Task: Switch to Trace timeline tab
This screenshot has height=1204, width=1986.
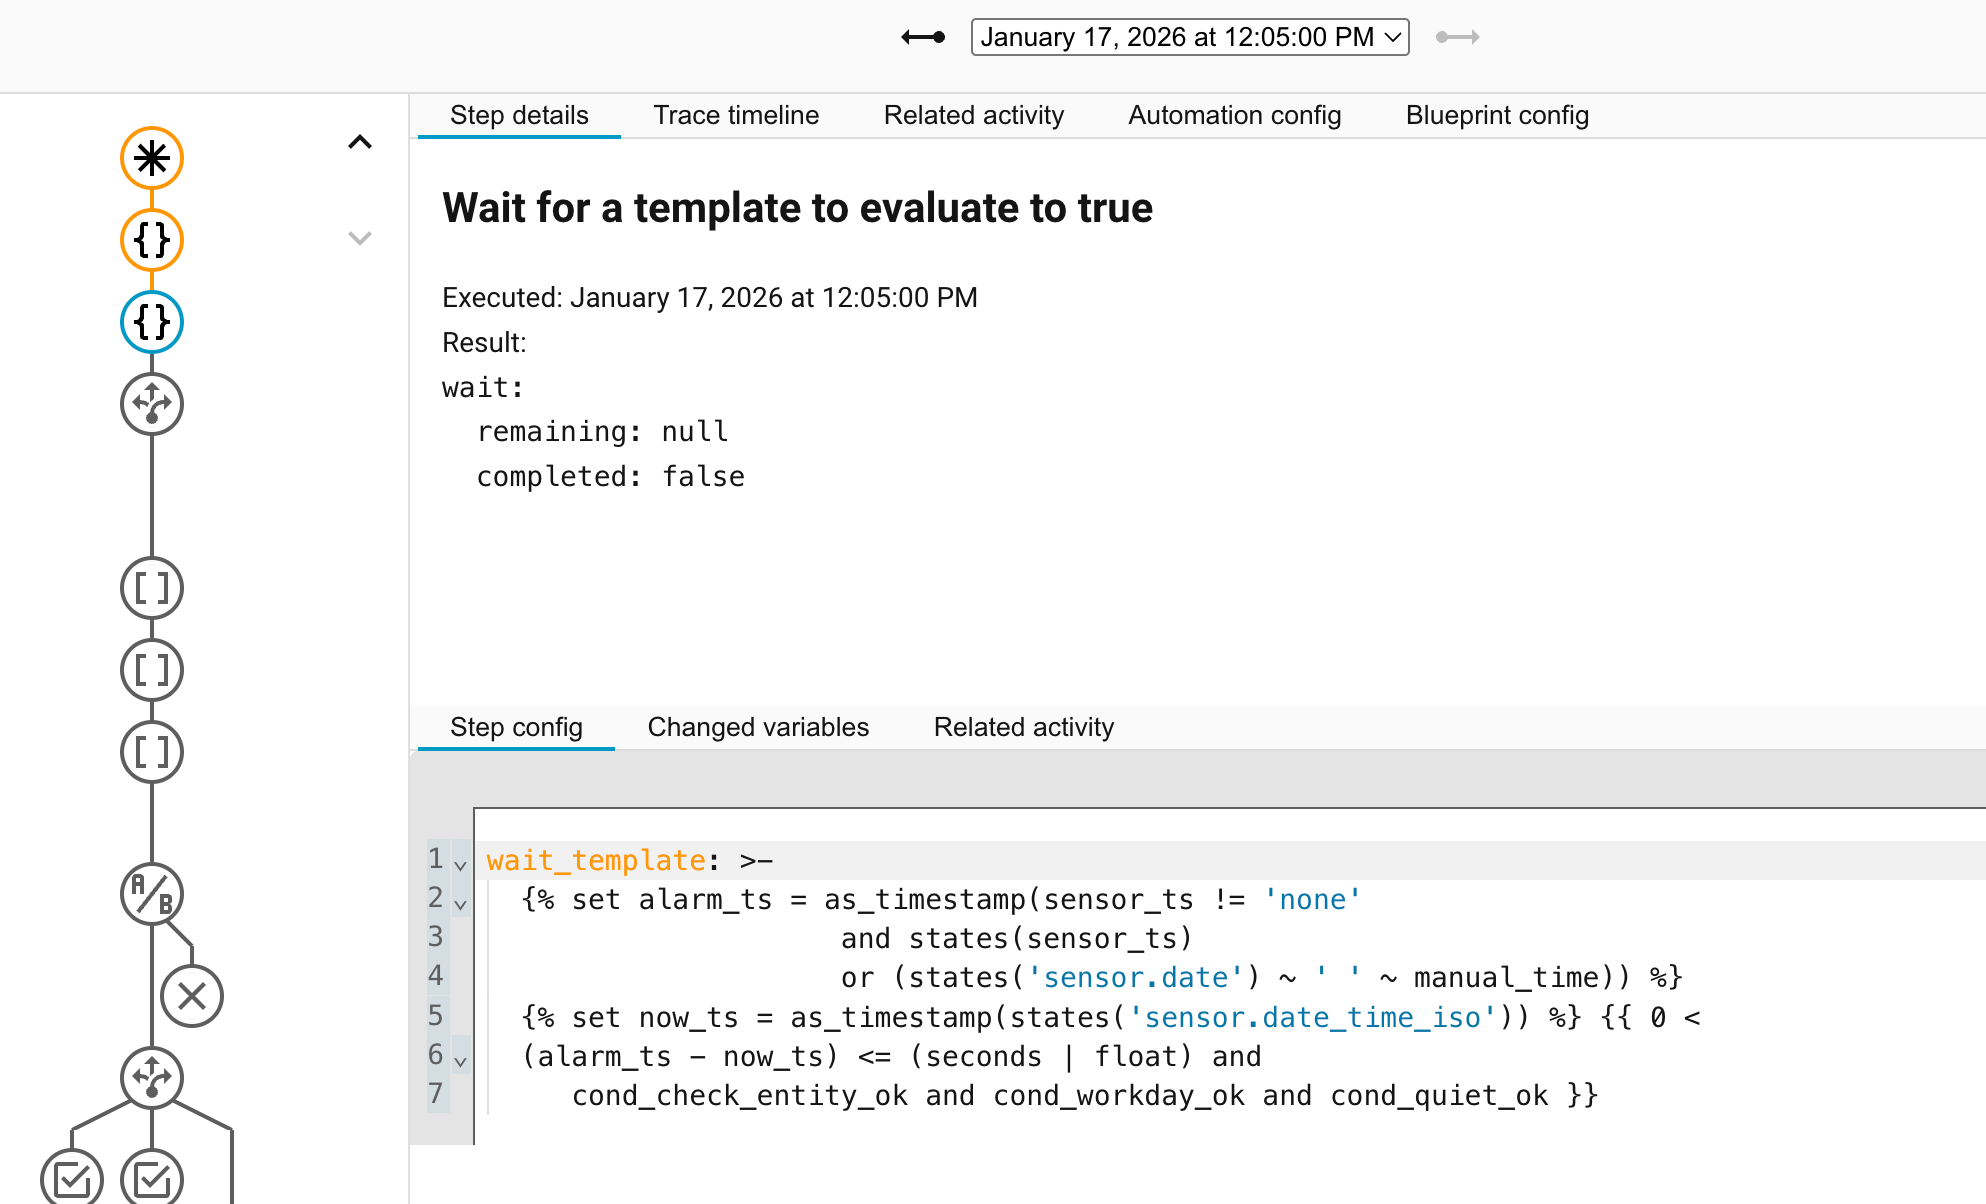Action: (736, 115)
